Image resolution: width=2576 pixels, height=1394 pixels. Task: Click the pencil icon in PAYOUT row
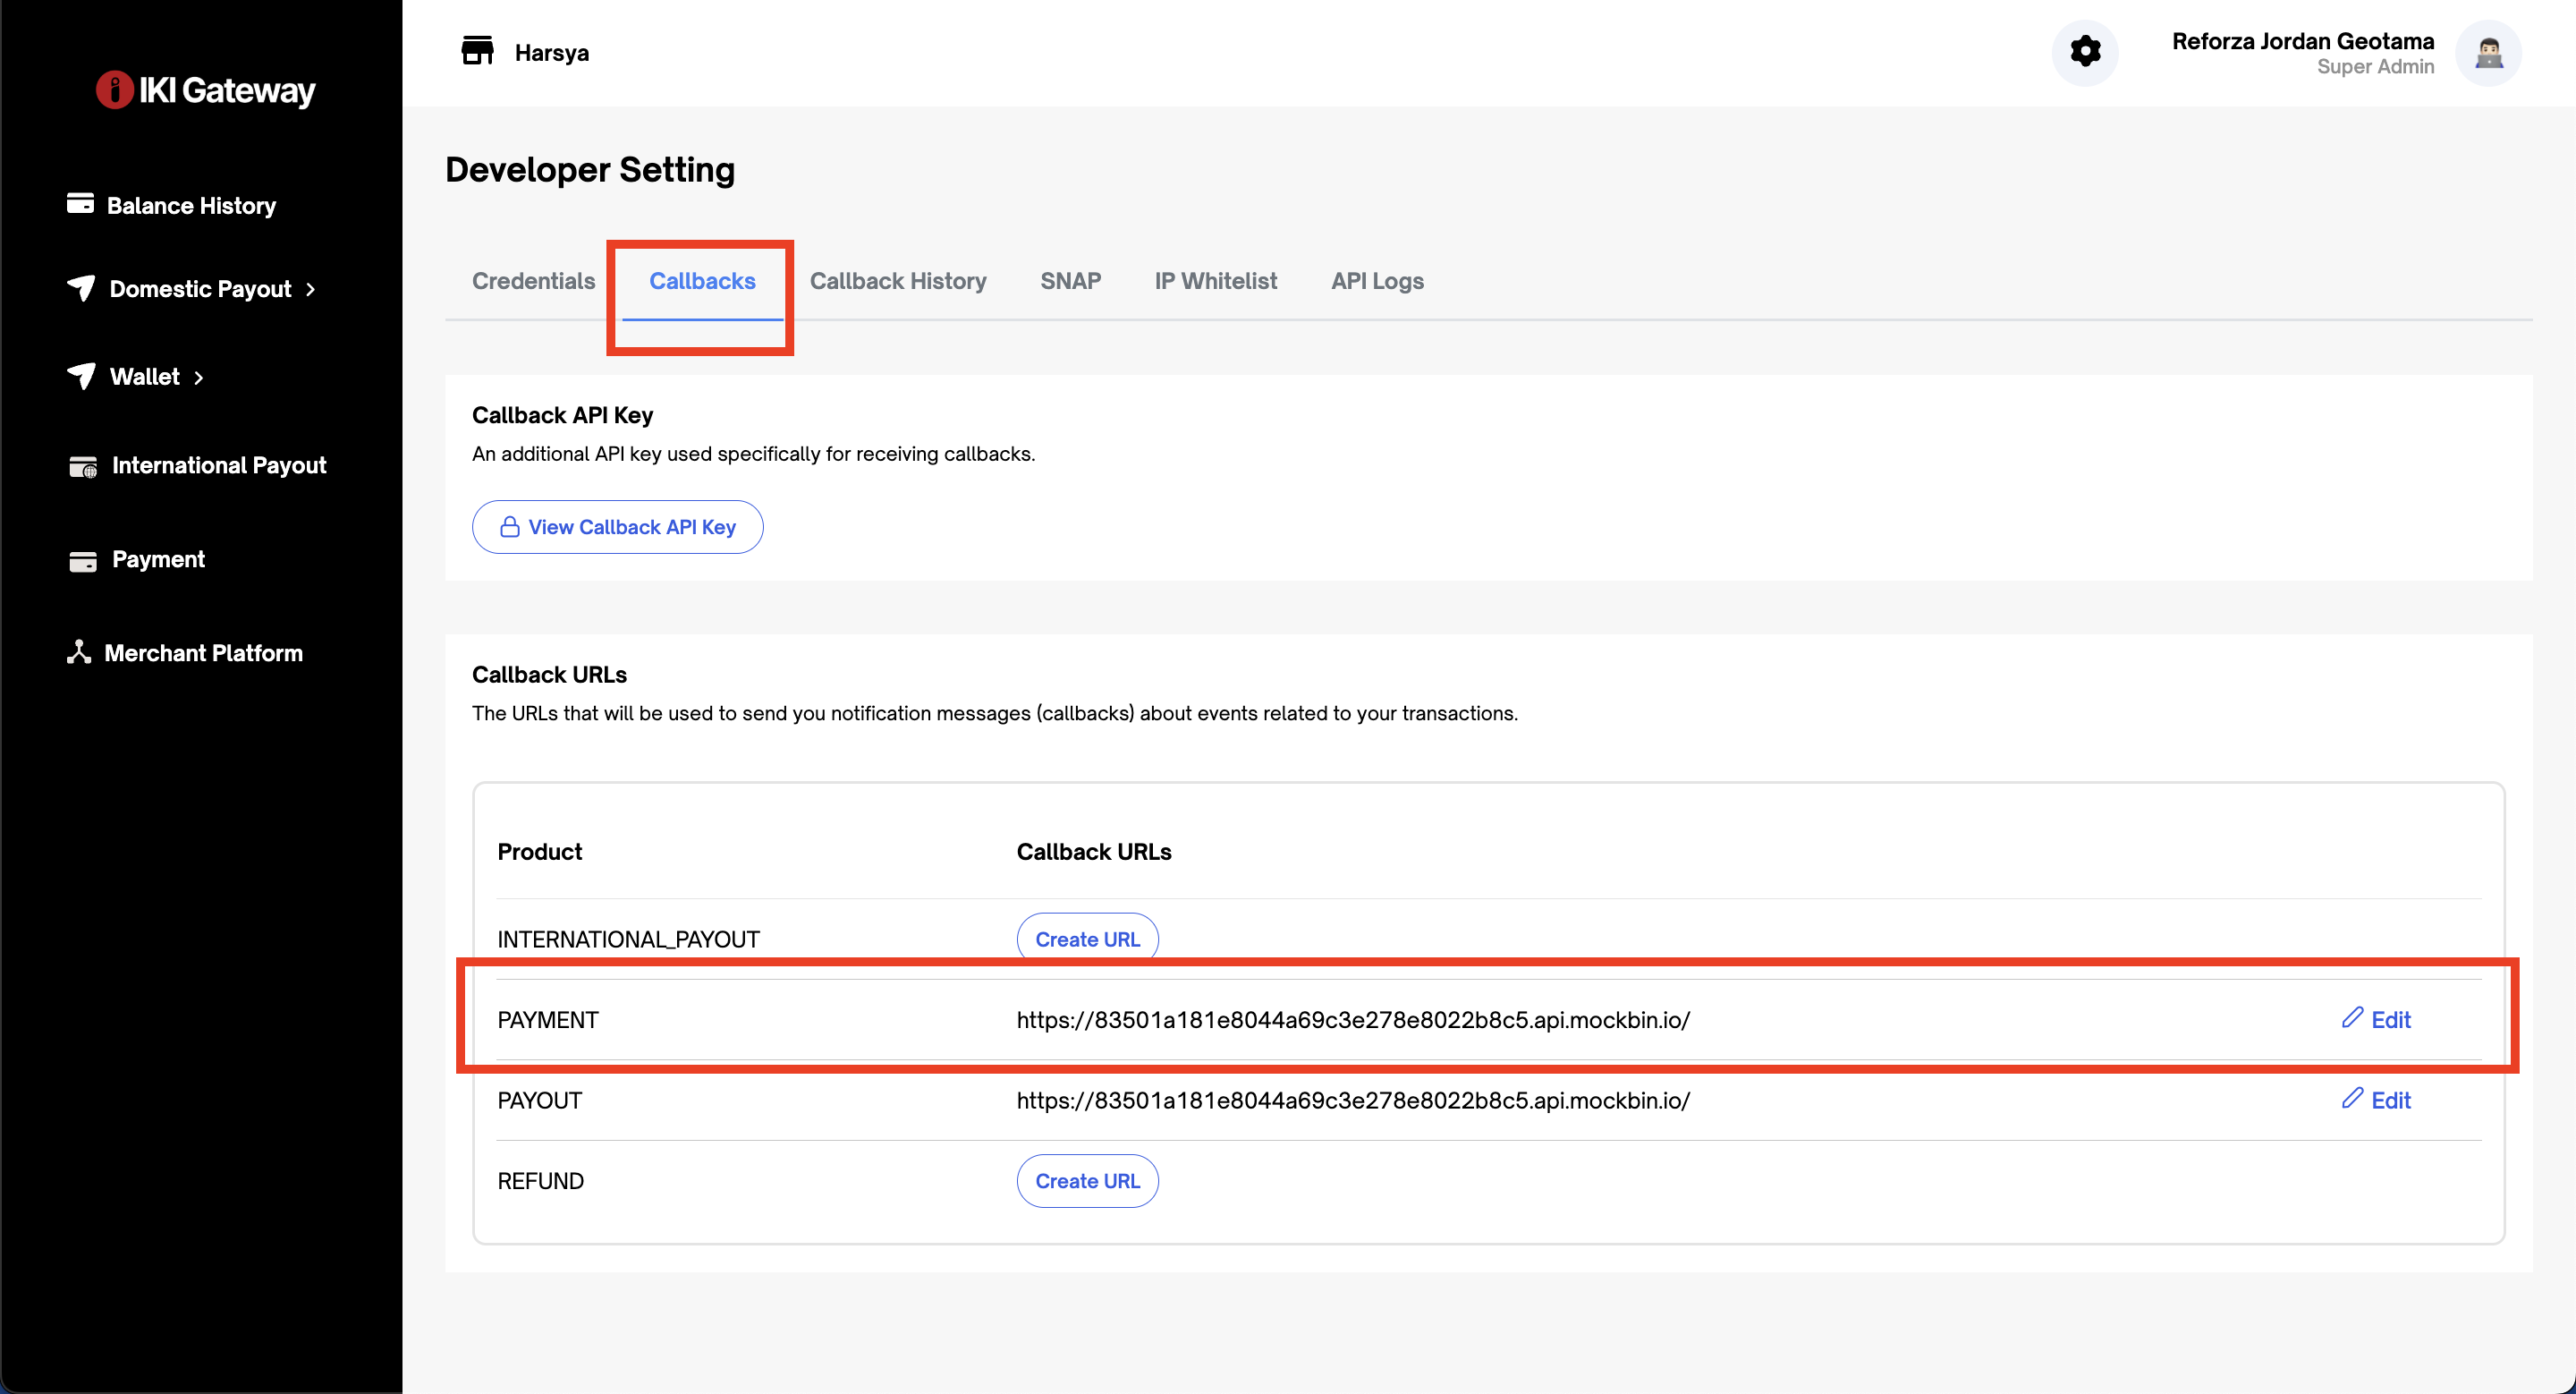coord(2352,1098)
